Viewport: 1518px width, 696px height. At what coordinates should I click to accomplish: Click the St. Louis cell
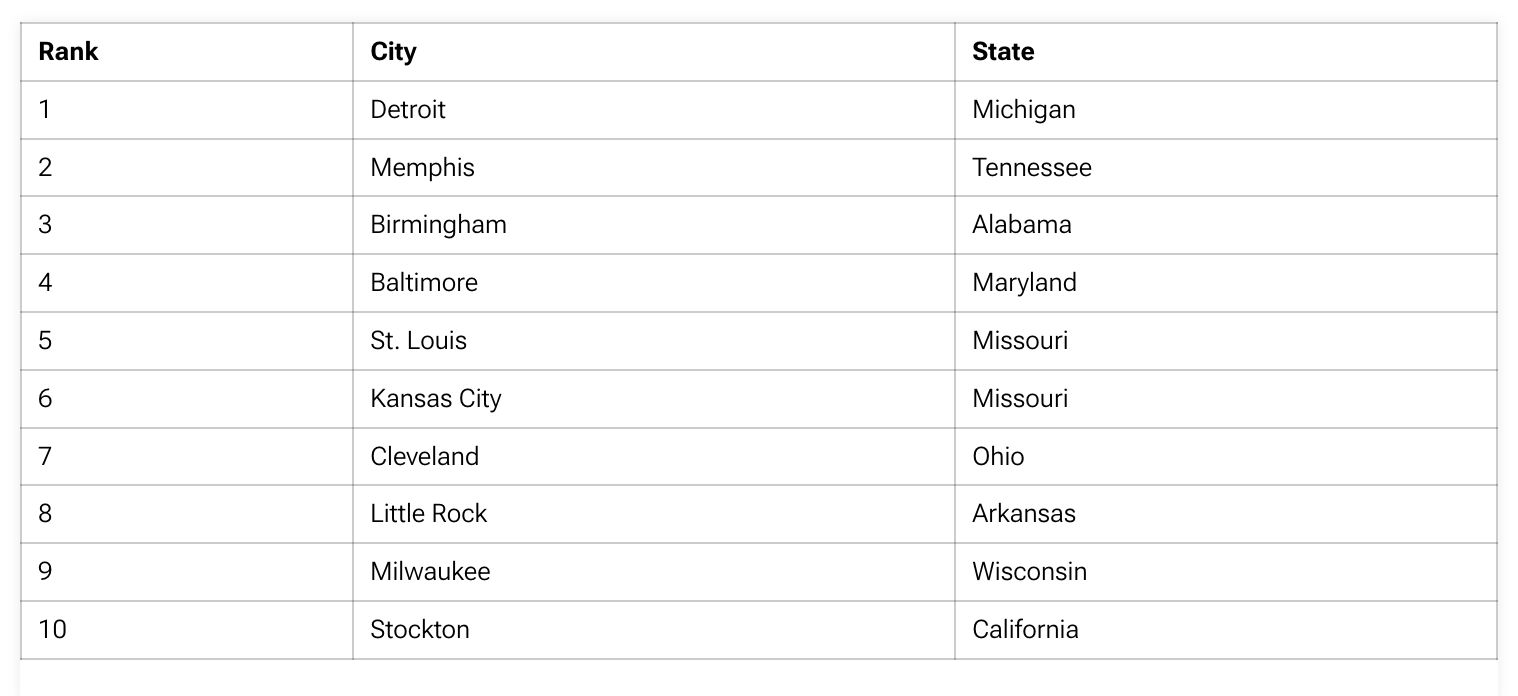click(x=418, y=340)
